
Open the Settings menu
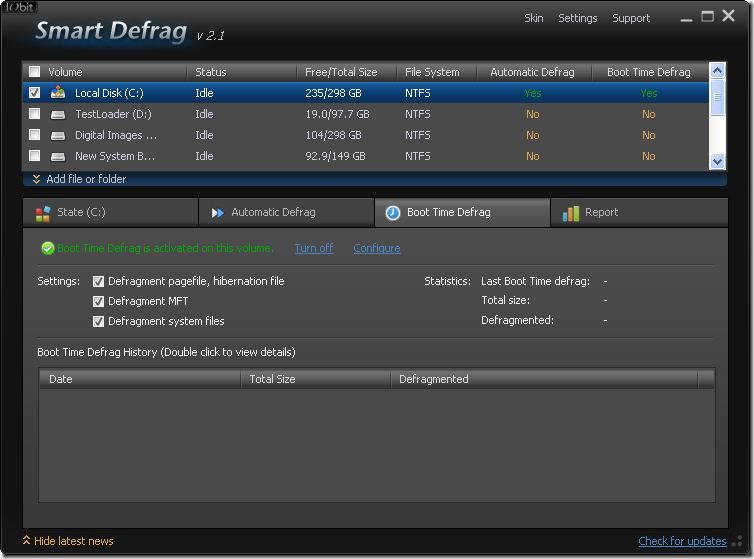click(x=578, y=18)
